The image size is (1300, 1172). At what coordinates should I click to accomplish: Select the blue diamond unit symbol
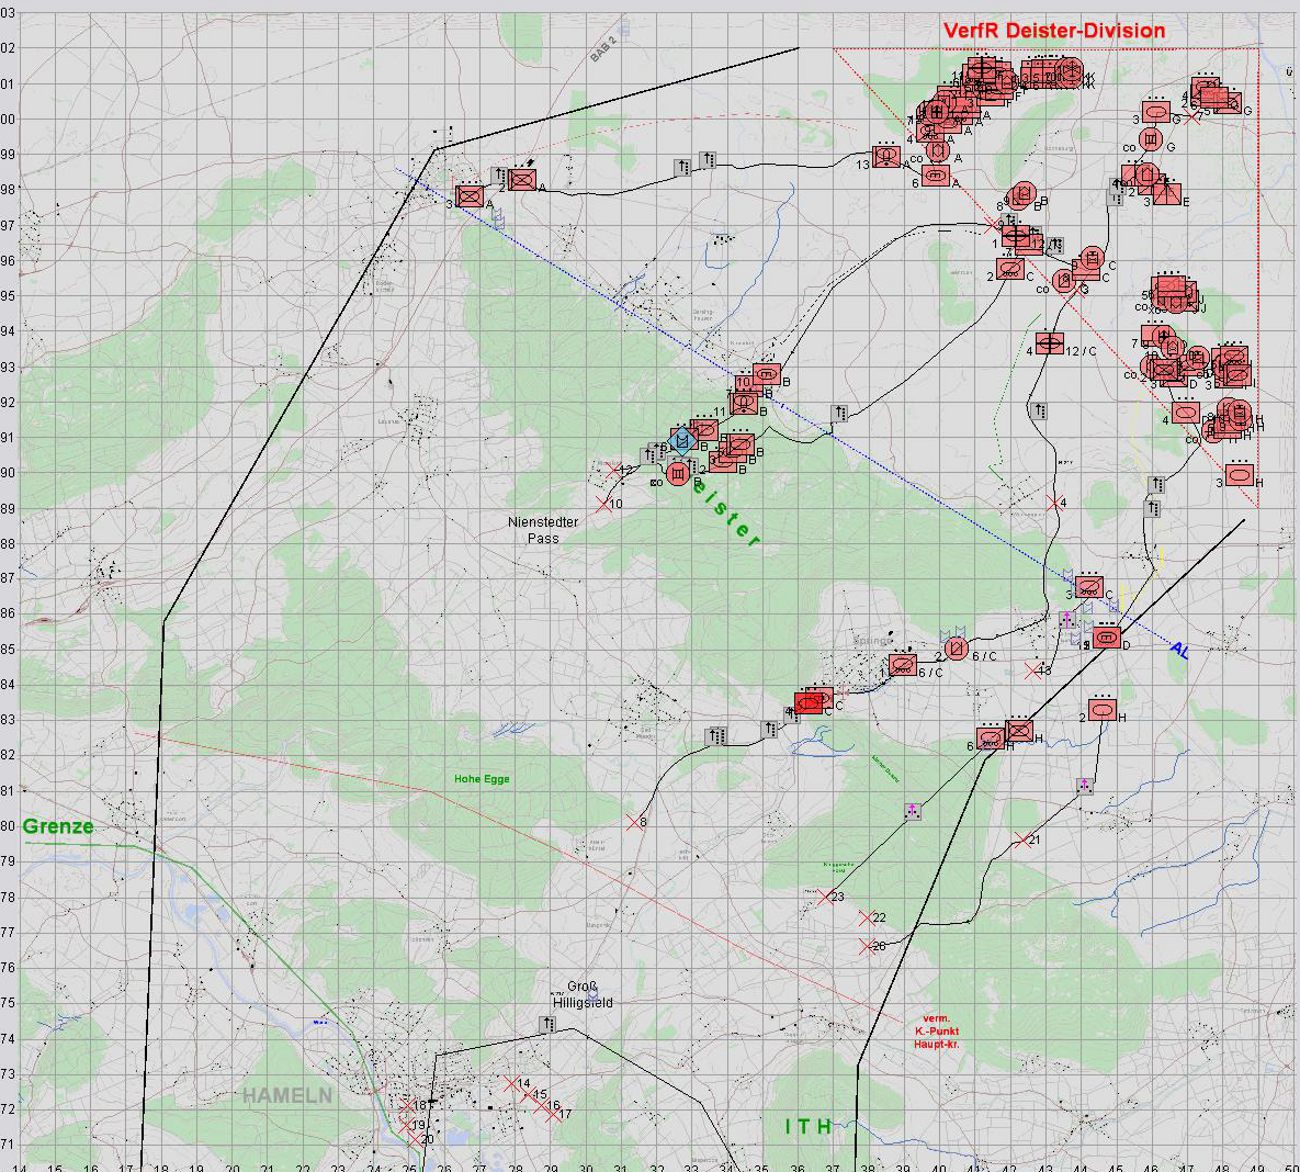point(682,440)
